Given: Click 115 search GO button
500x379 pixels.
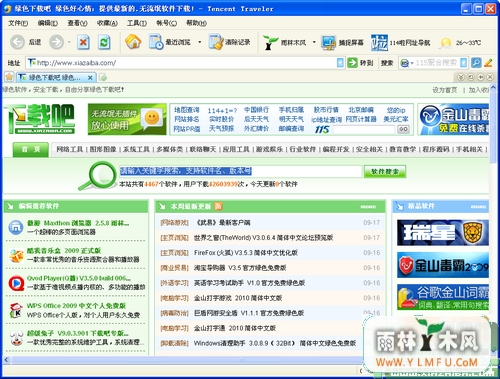Looking at the screenshot, I should [403, 129].
